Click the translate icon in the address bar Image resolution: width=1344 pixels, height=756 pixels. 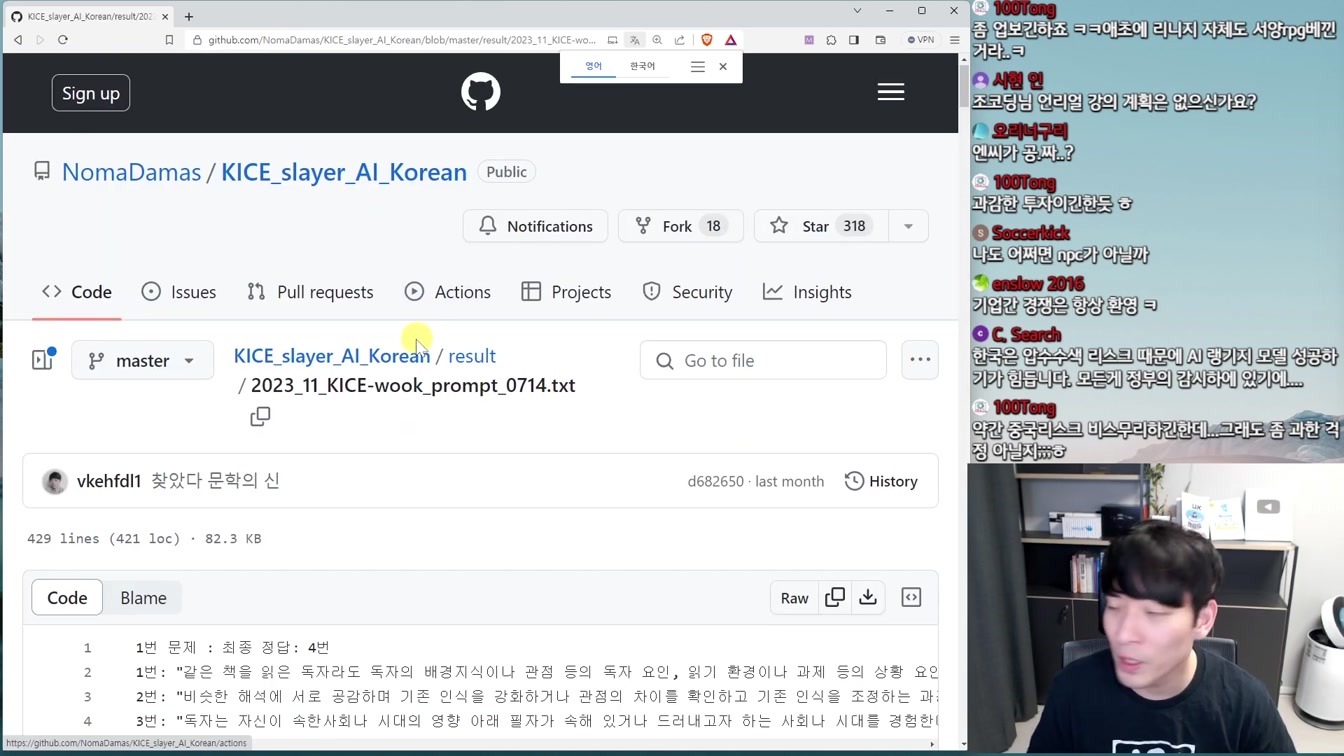point(634,40)
